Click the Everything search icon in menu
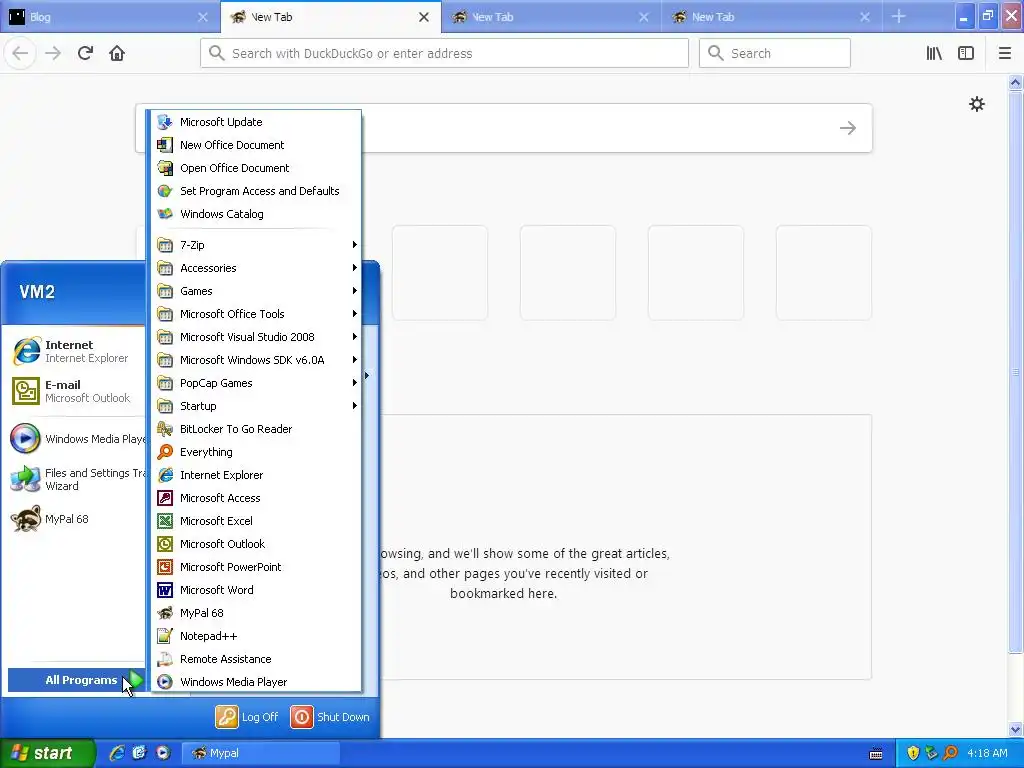The height and width of the screenshot is (768, 1024). click(x=165, y=452)
